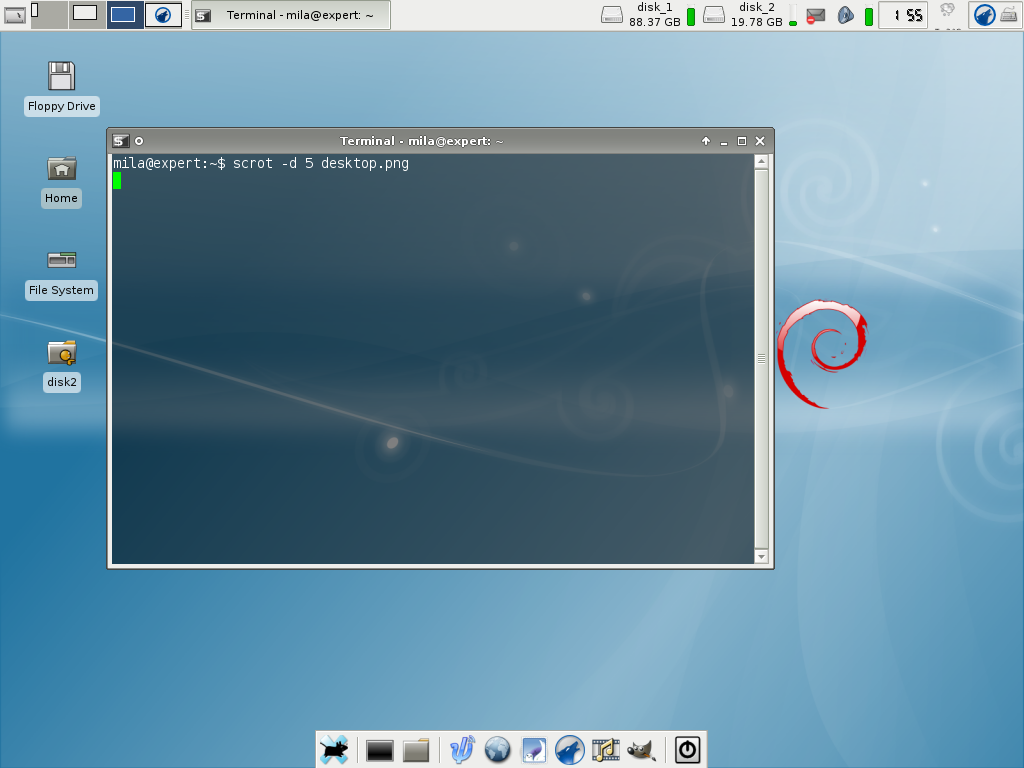Viewport: 1024px width, 768px height.
Task: Switch to the third highlighted workspace
Action: tap(125, 14)
